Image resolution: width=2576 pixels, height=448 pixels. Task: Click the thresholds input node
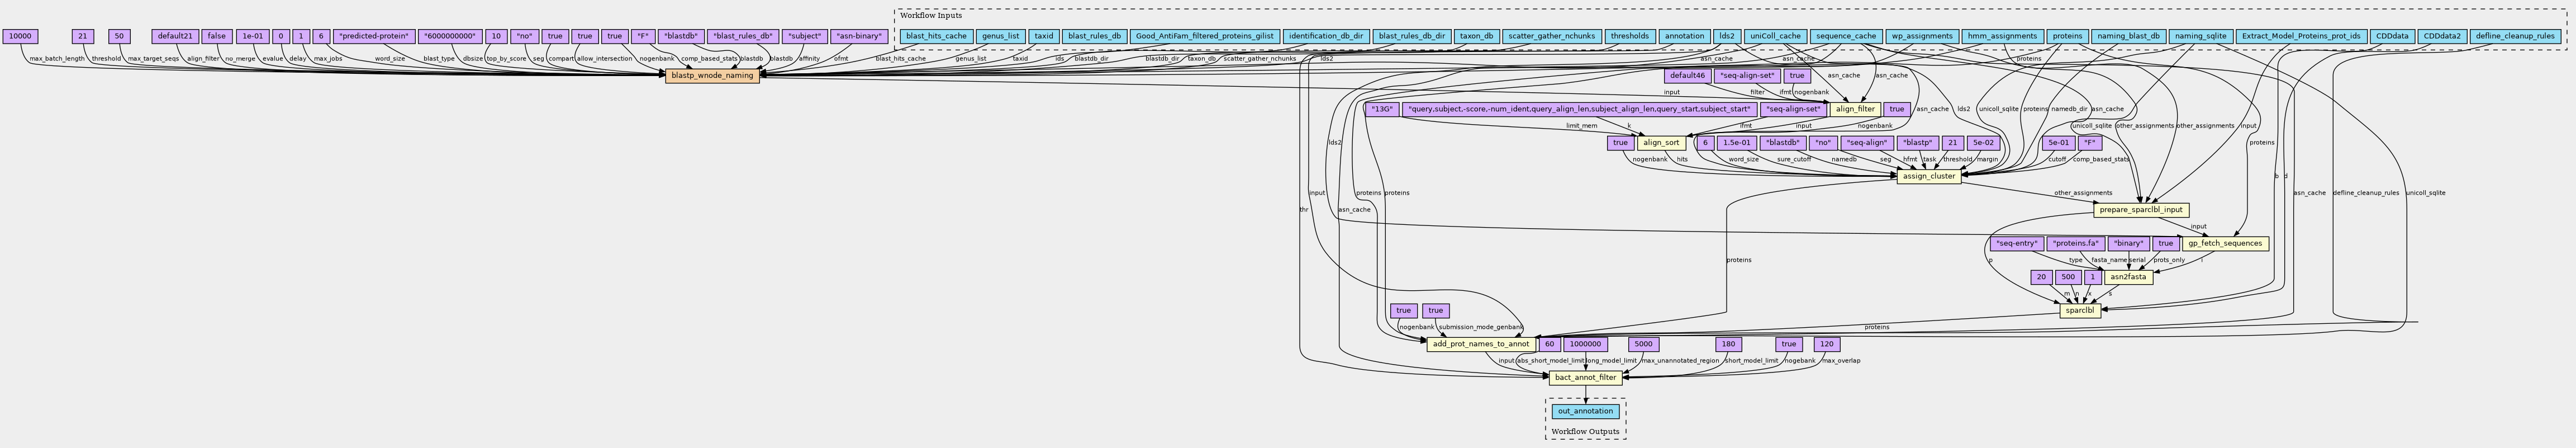pyautogui.click(x=1630, y=36)
